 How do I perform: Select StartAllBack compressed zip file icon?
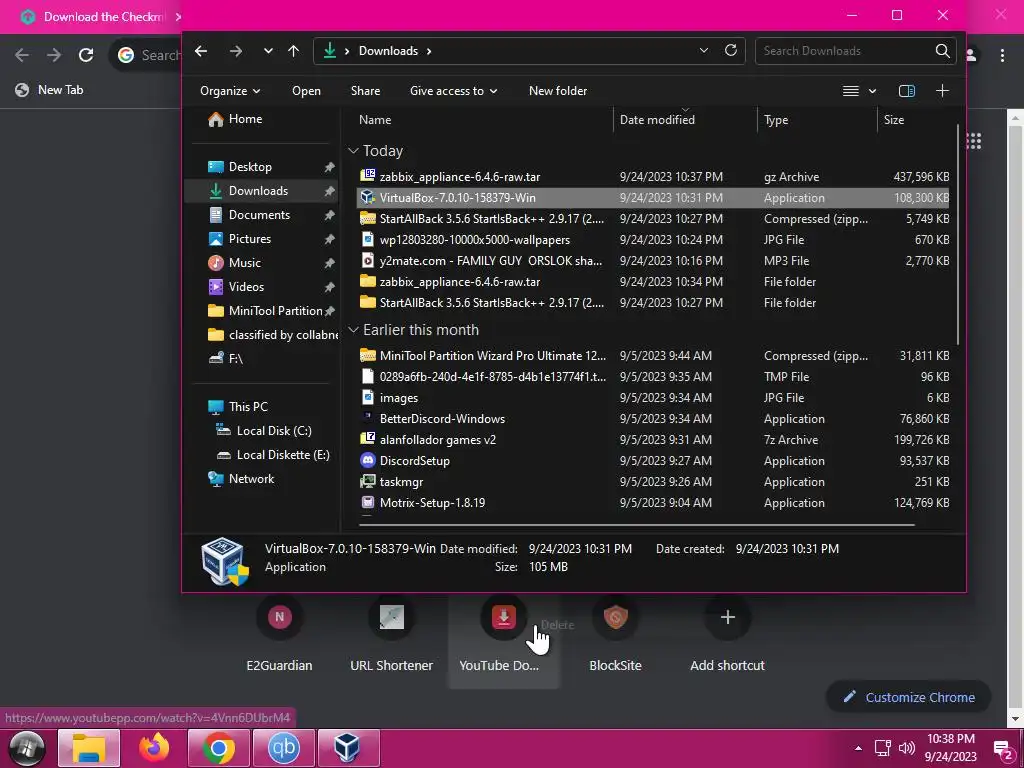click(x=368, y=218)
